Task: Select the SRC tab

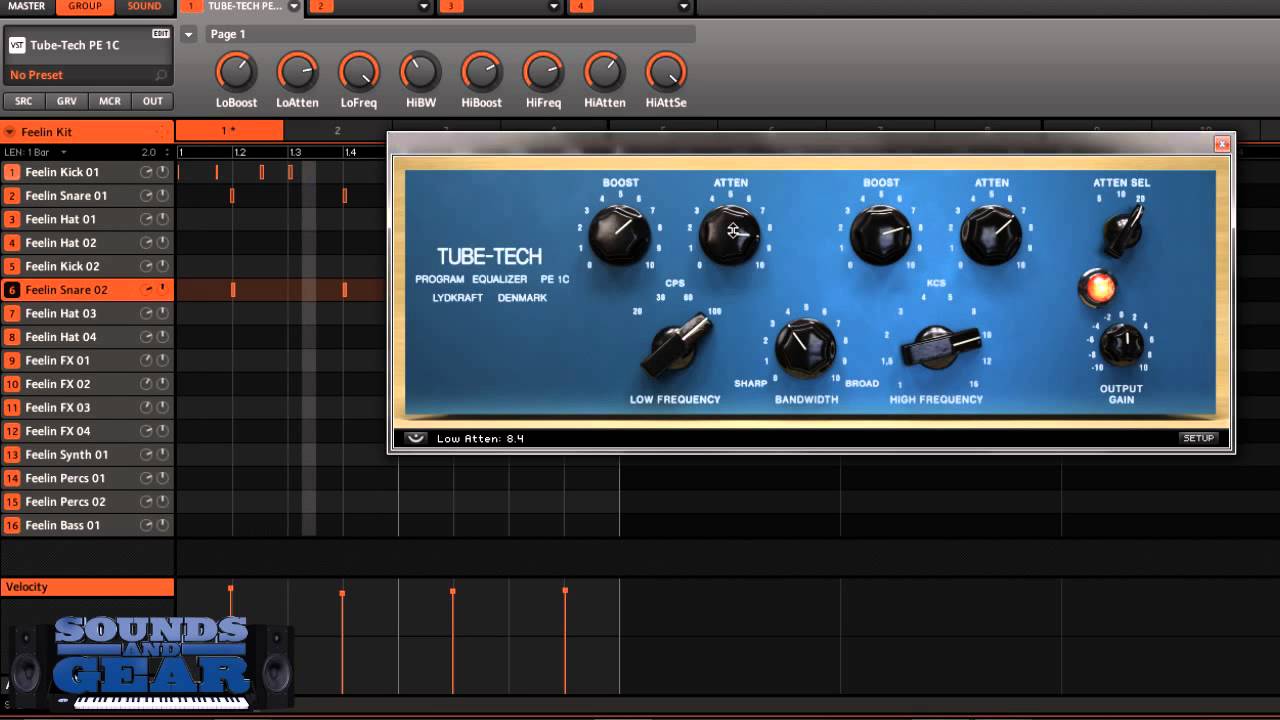Action: coord(24,101)
